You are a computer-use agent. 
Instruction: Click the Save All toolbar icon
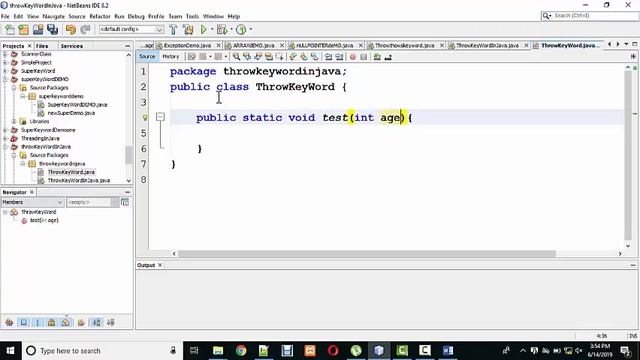tap(52, 29)
